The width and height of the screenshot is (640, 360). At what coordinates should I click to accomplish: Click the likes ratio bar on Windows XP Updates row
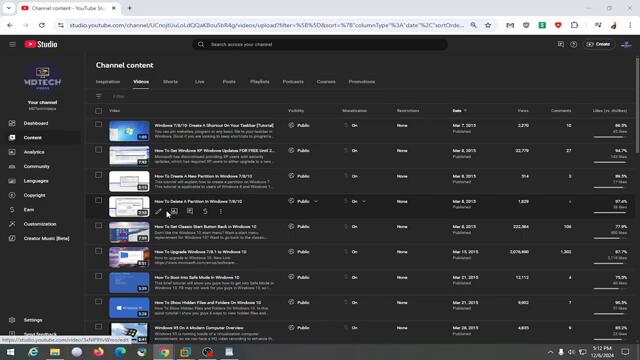610,162
